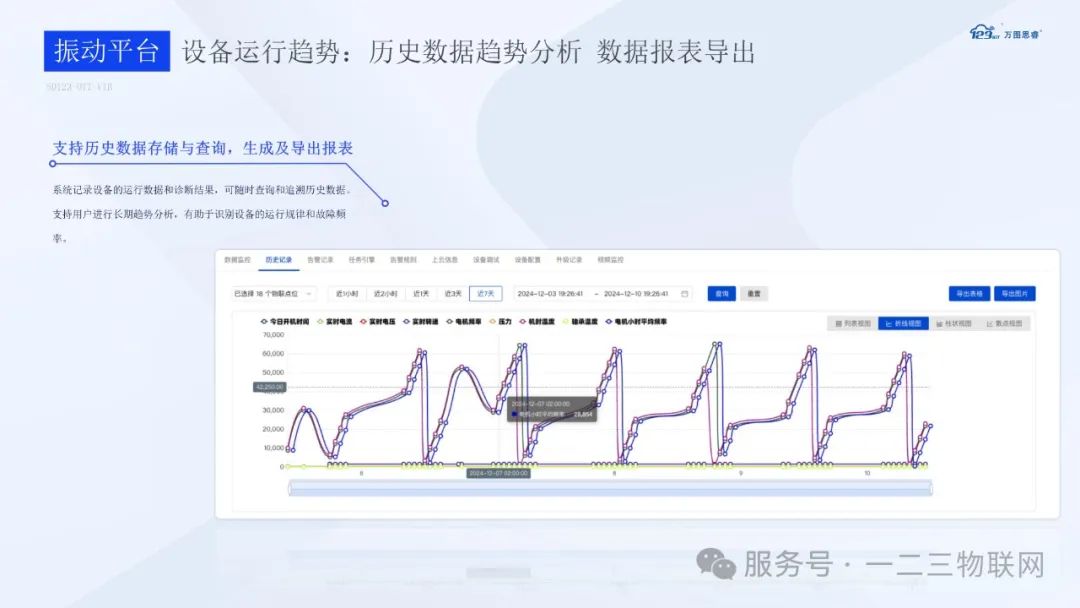
Task: Click the 导出表格 export button
Action: pyautogui.click(x=969, y=293)
